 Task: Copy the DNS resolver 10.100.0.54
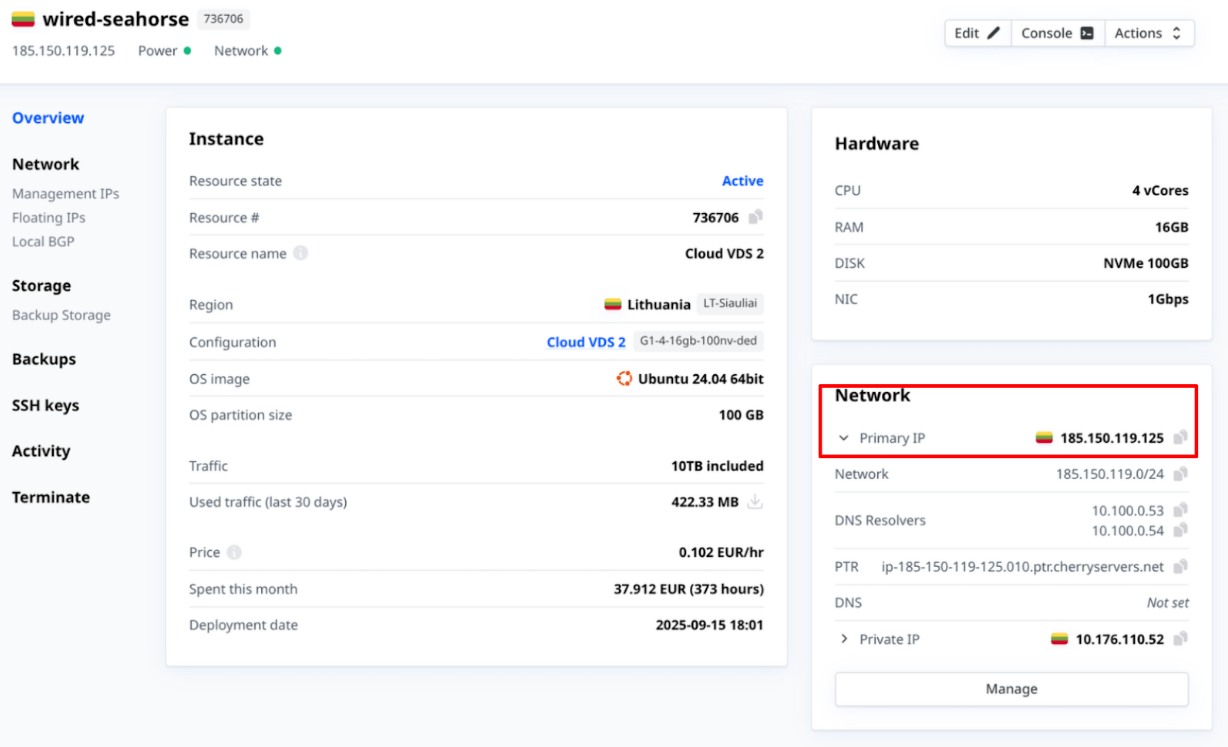(1180, 530)
